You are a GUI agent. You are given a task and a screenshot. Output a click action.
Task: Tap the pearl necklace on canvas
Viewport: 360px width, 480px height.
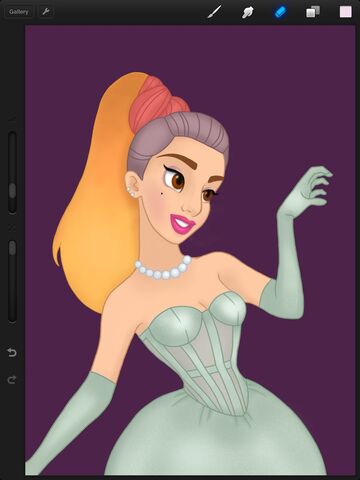click(x=164, y=269)
